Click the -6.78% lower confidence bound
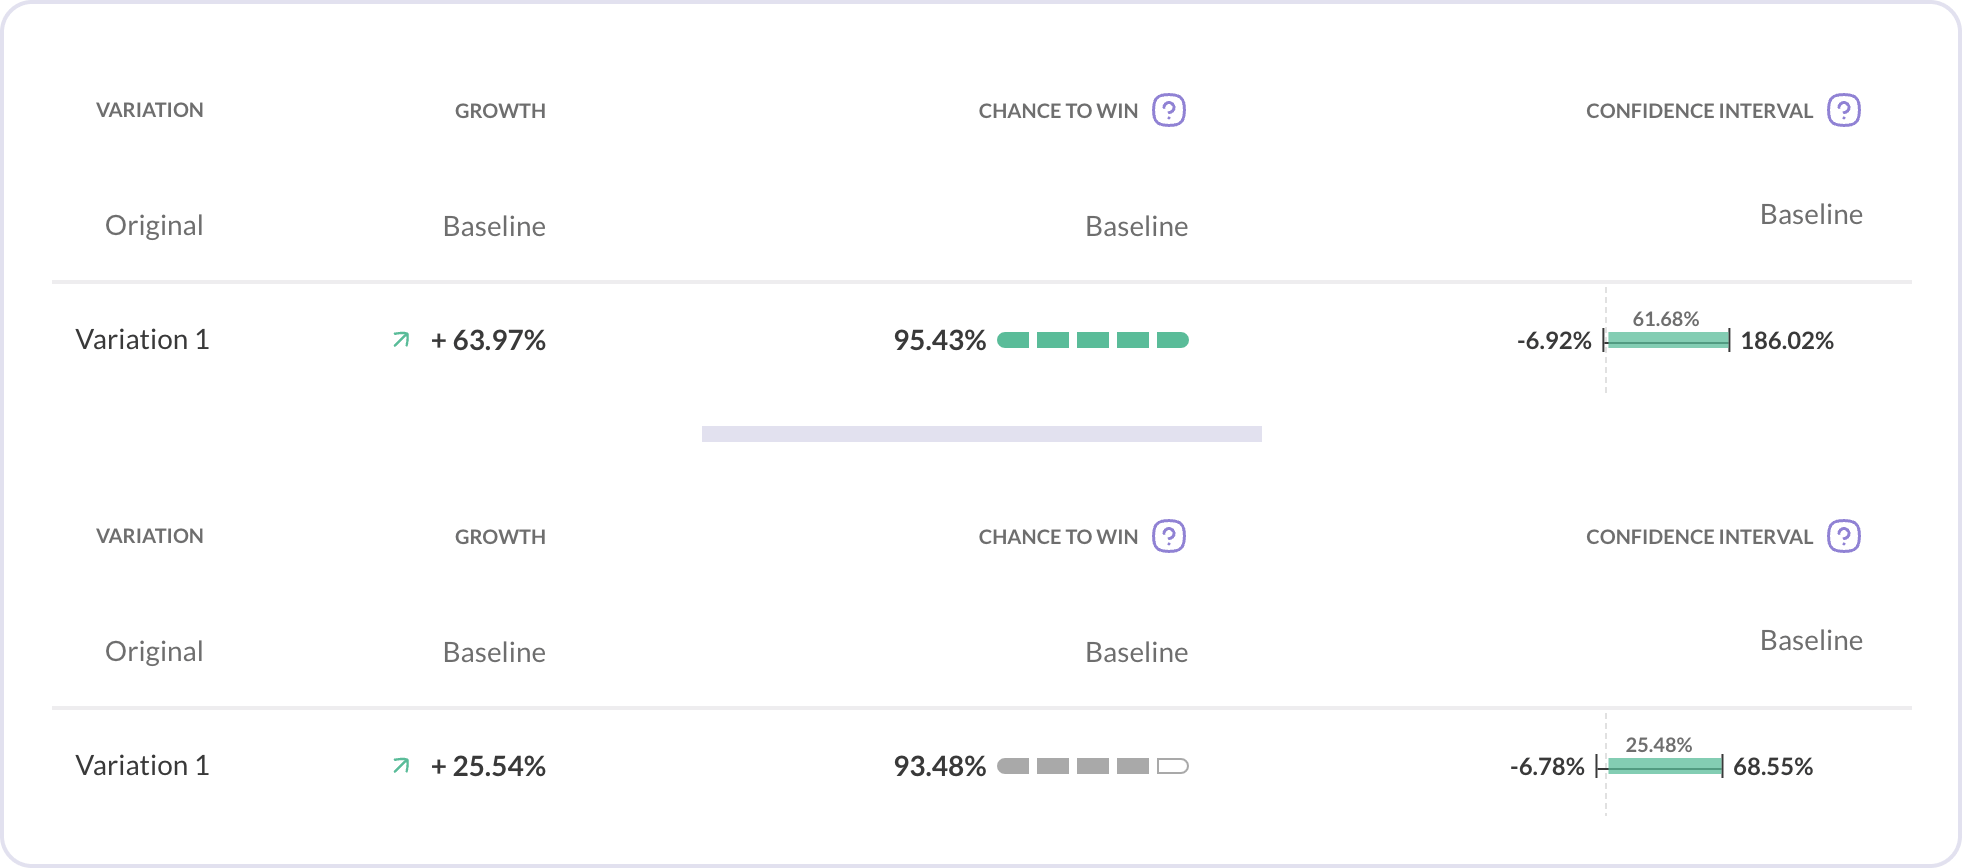The height and width of the screenshot is (868, 1962). (1547, 767)
